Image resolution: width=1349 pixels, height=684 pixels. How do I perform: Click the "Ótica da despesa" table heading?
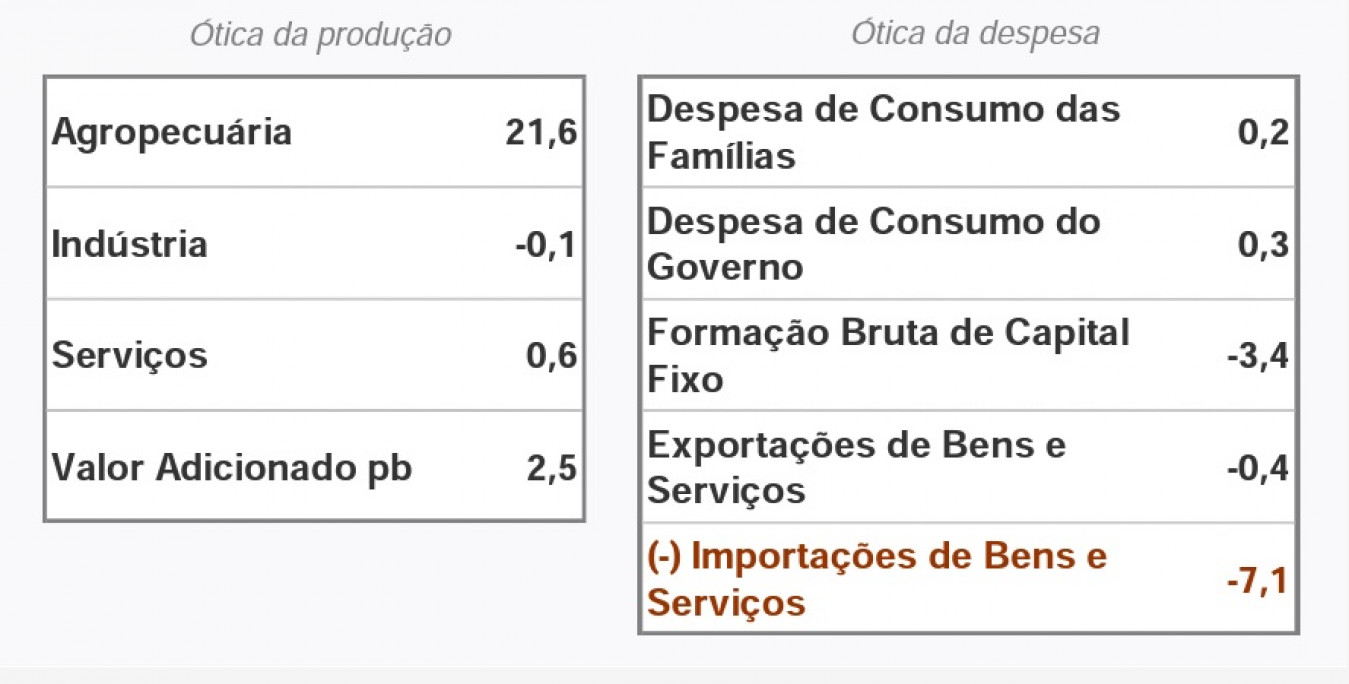coord(975,33)
